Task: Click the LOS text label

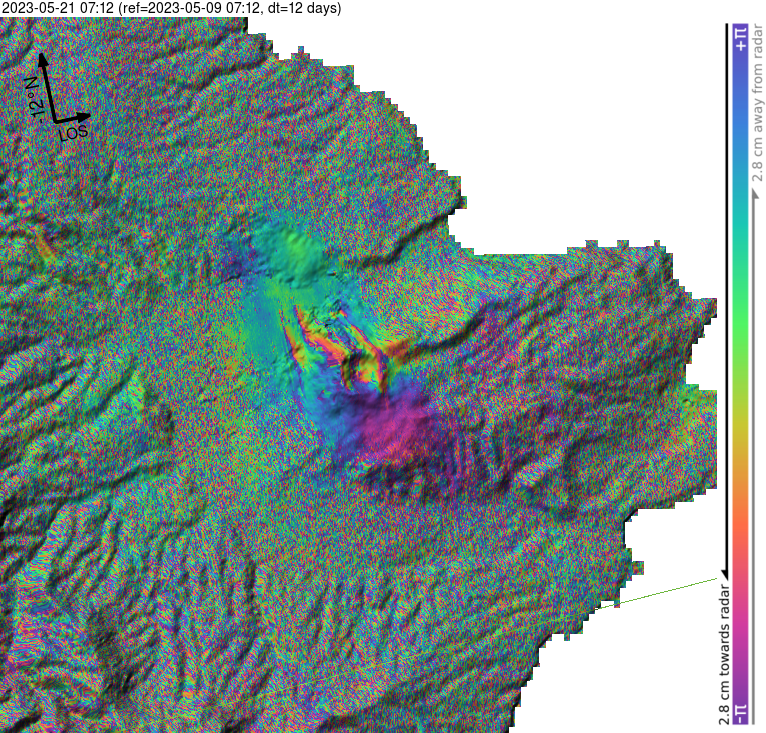Action: point(73,132)
